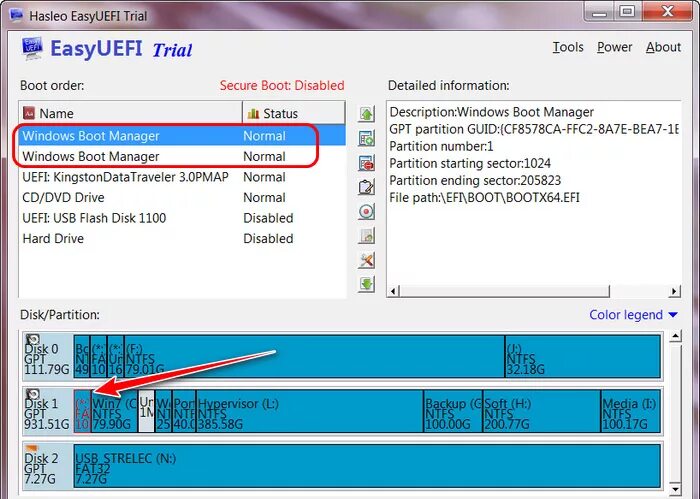Click the File path line in details
This screenshot has height=499, width=700.
(x=484, y=197)
